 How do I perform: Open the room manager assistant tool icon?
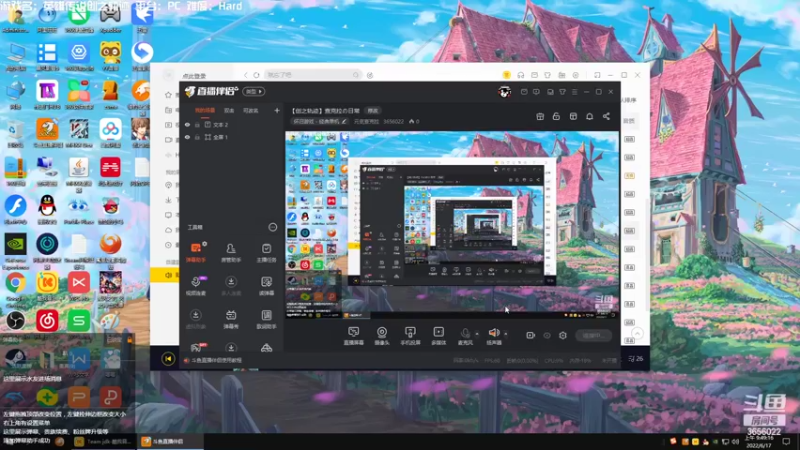click(x=231, y=253)
